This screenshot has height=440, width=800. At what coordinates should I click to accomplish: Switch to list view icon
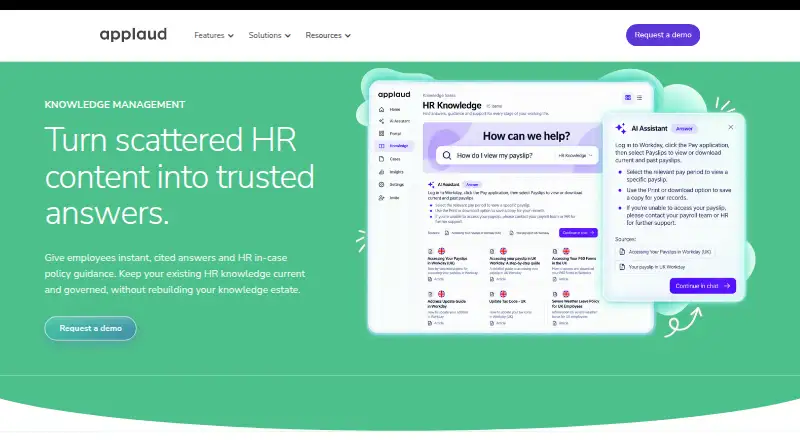click(639, 97)
